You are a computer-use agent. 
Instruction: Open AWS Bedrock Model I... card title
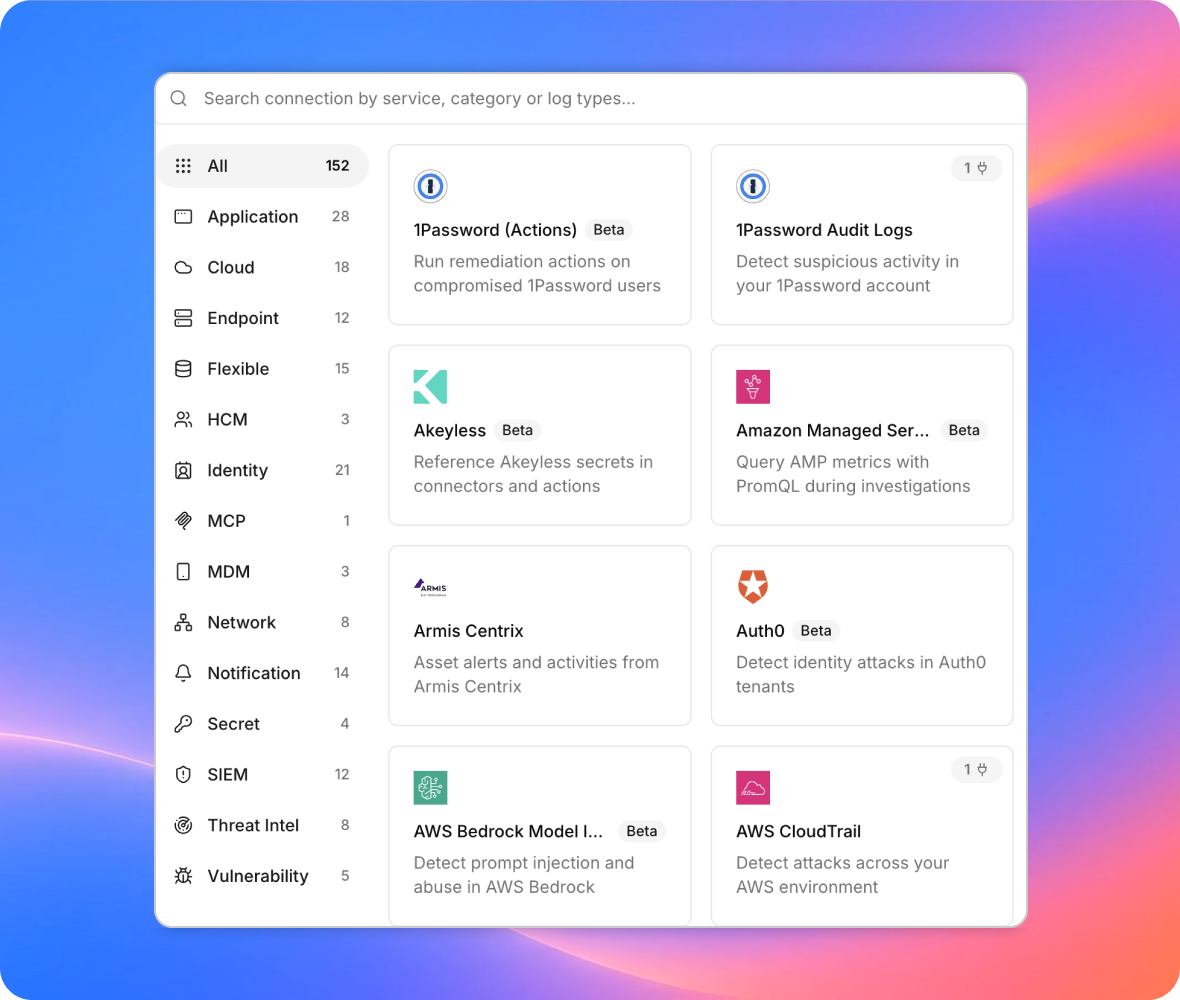point(508,831)
